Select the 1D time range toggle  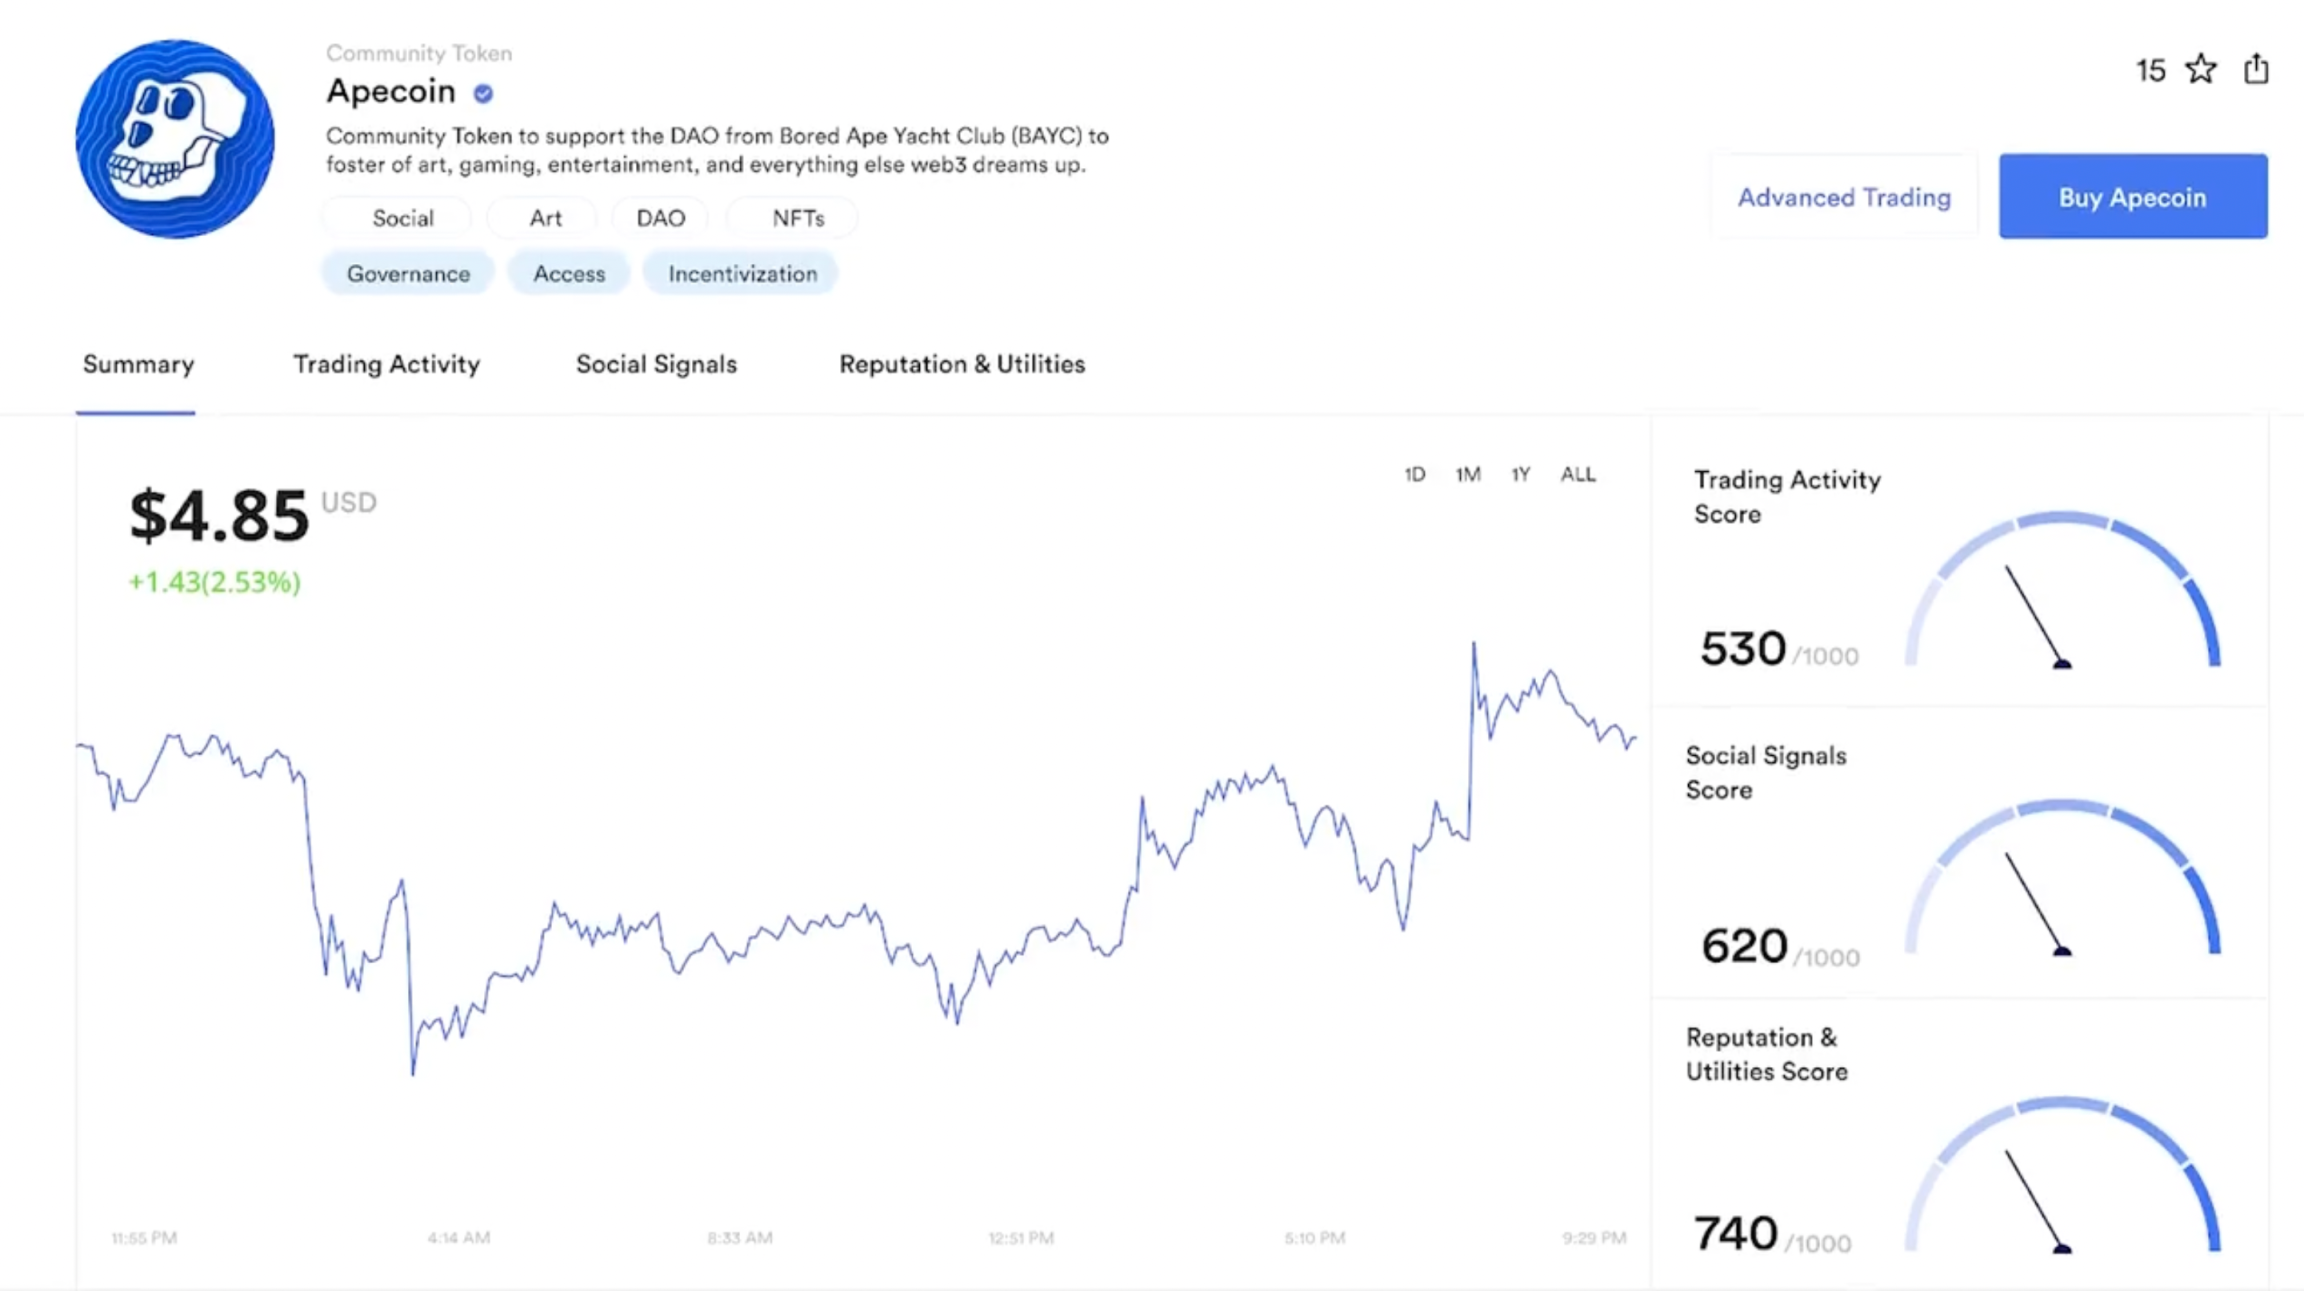1413,473
